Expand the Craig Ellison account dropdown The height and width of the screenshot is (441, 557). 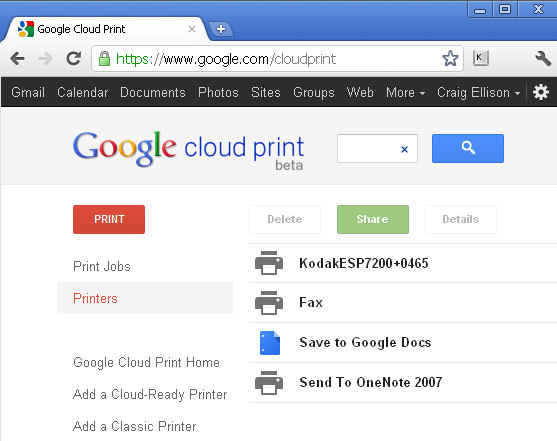(478, 92)
